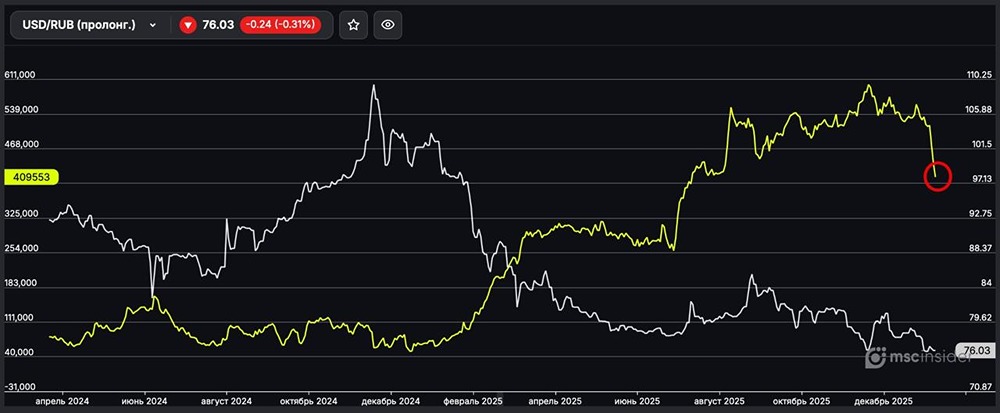Select август 2024 on the time axis

coord(226,402)
